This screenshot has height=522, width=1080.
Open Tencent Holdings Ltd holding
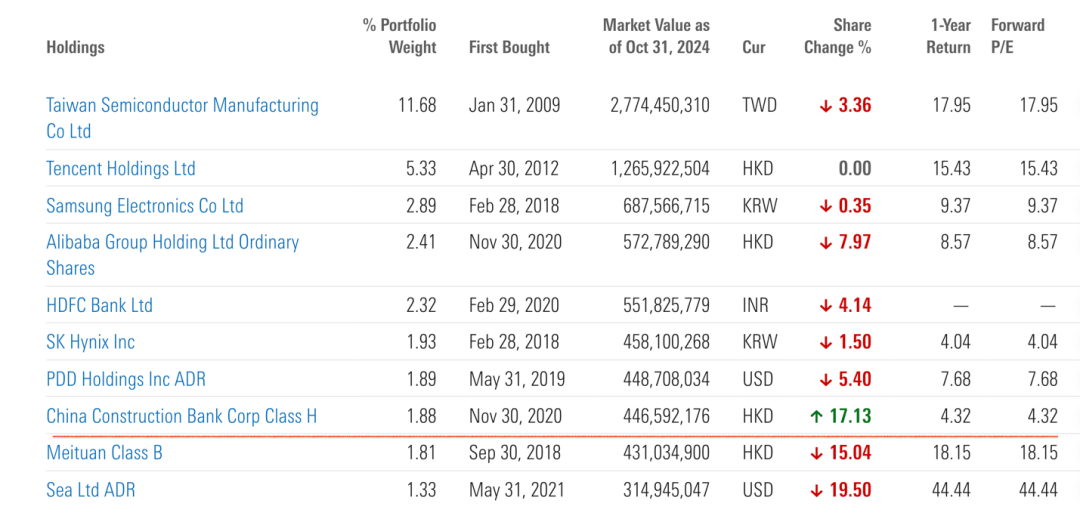pyautogui.click(x=121, y=168)
